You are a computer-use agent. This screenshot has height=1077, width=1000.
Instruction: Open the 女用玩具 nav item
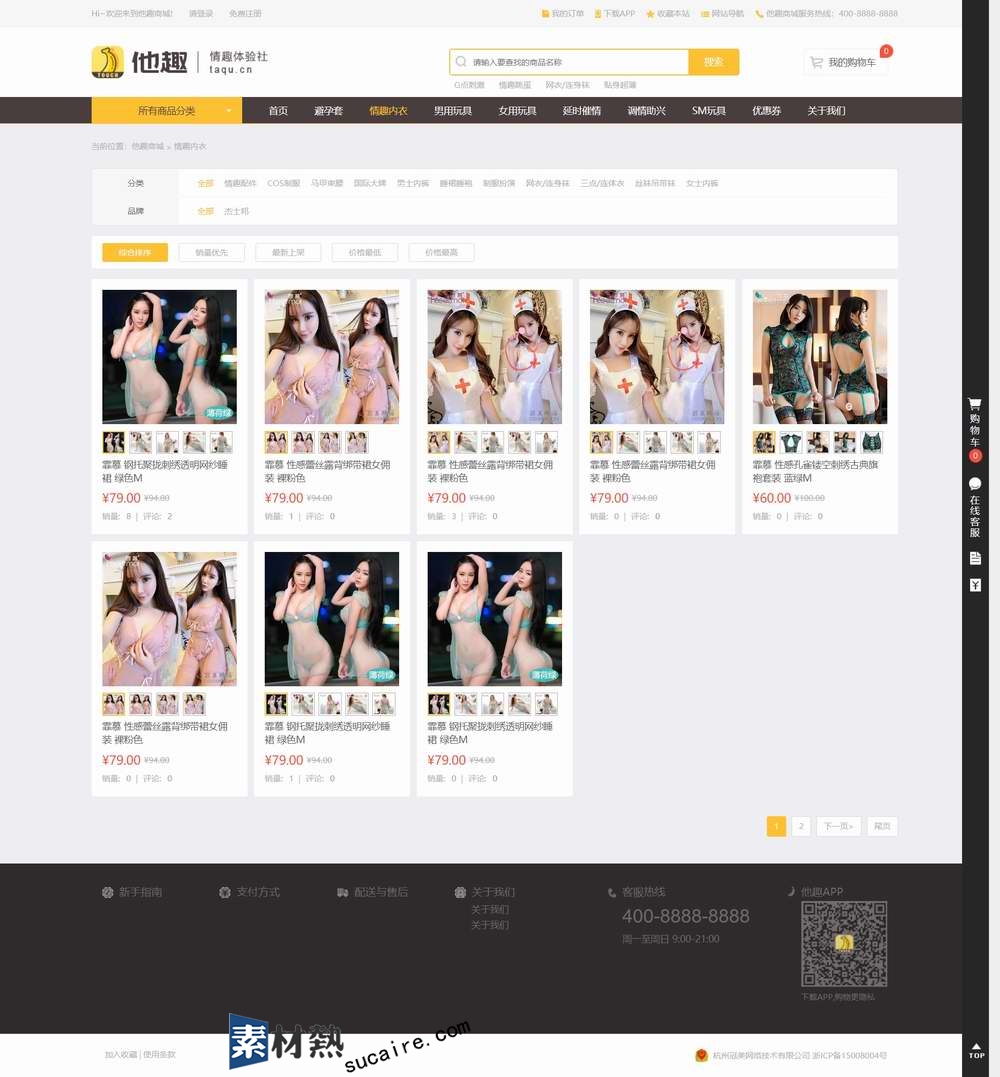coord(517,111)
